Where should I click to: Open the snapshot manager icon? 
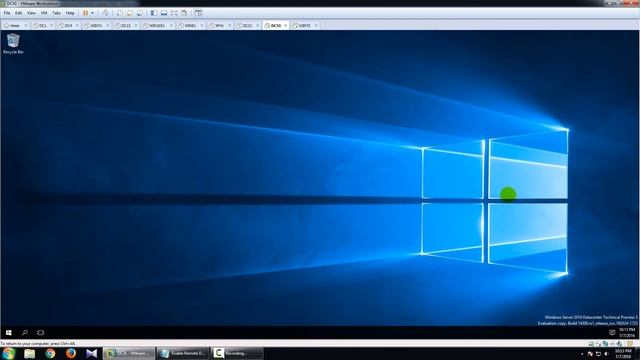tap(140, 13)
